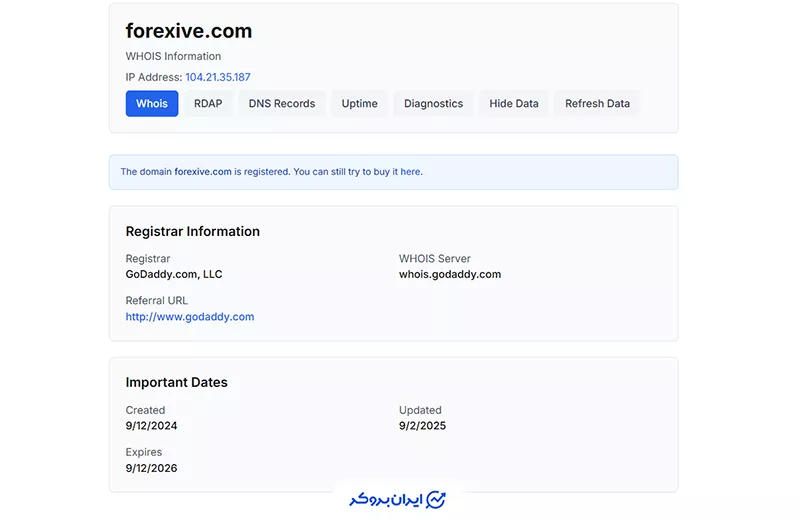This screenshot has width=800, height=521.
Task: Open the DNS Records tab
Action: 282,104
